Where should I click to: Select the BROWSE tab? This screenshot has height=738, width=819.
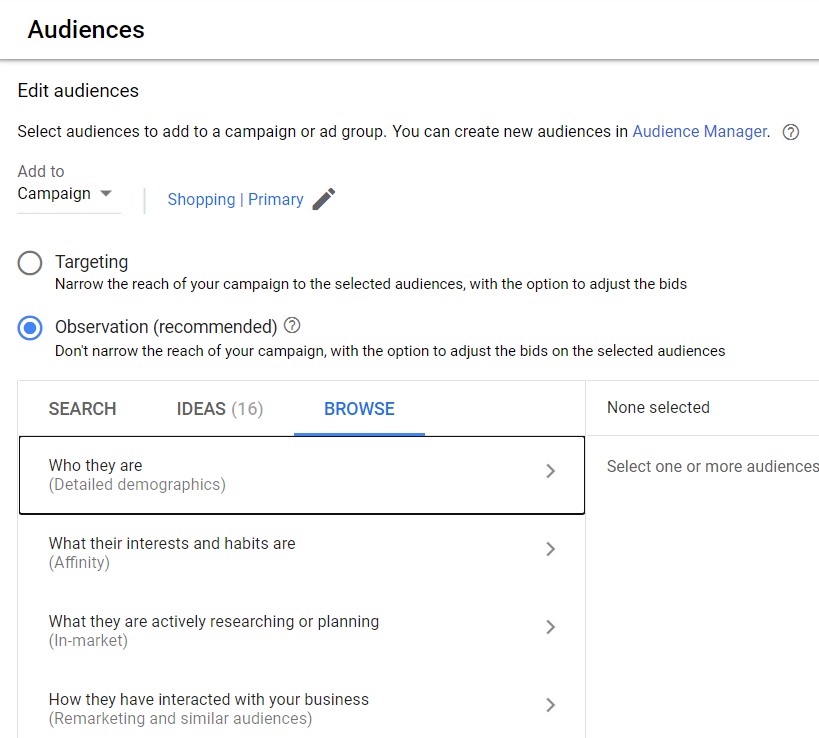[359, 408]
